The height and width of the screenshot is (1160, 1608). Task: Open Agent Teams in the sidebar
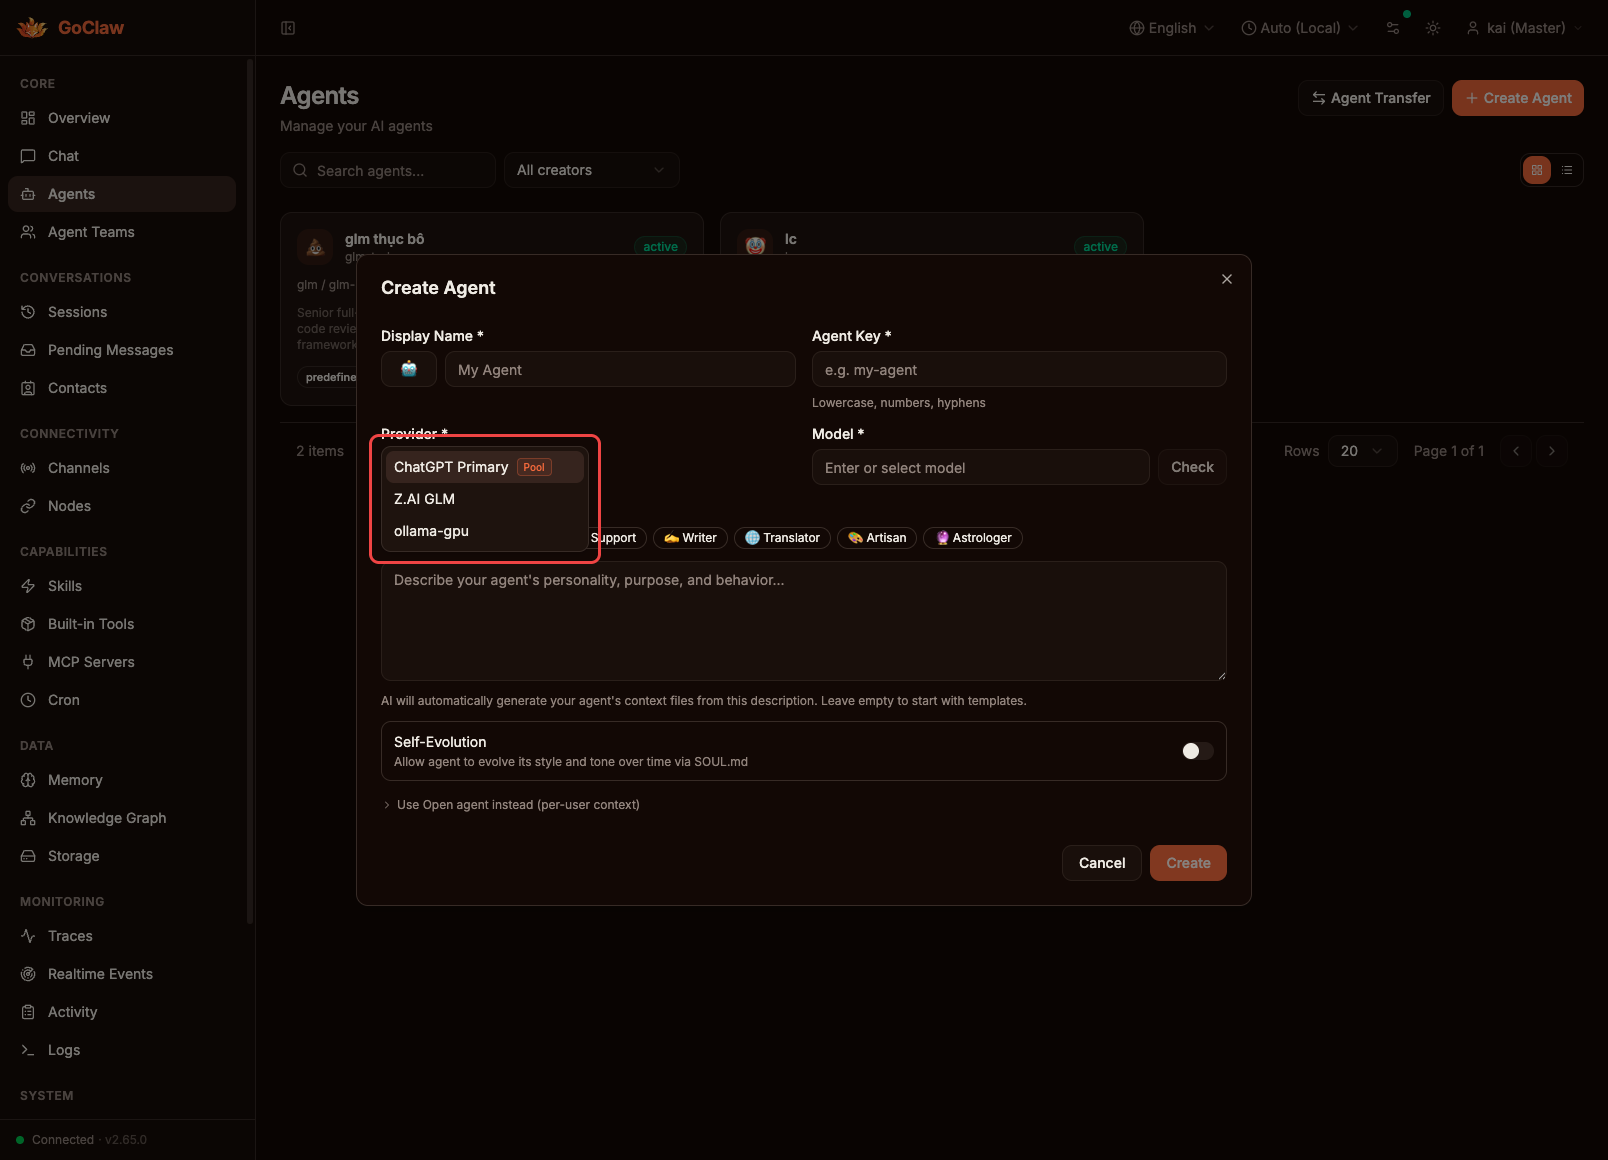pyautogui.click(x=122, y=232)
